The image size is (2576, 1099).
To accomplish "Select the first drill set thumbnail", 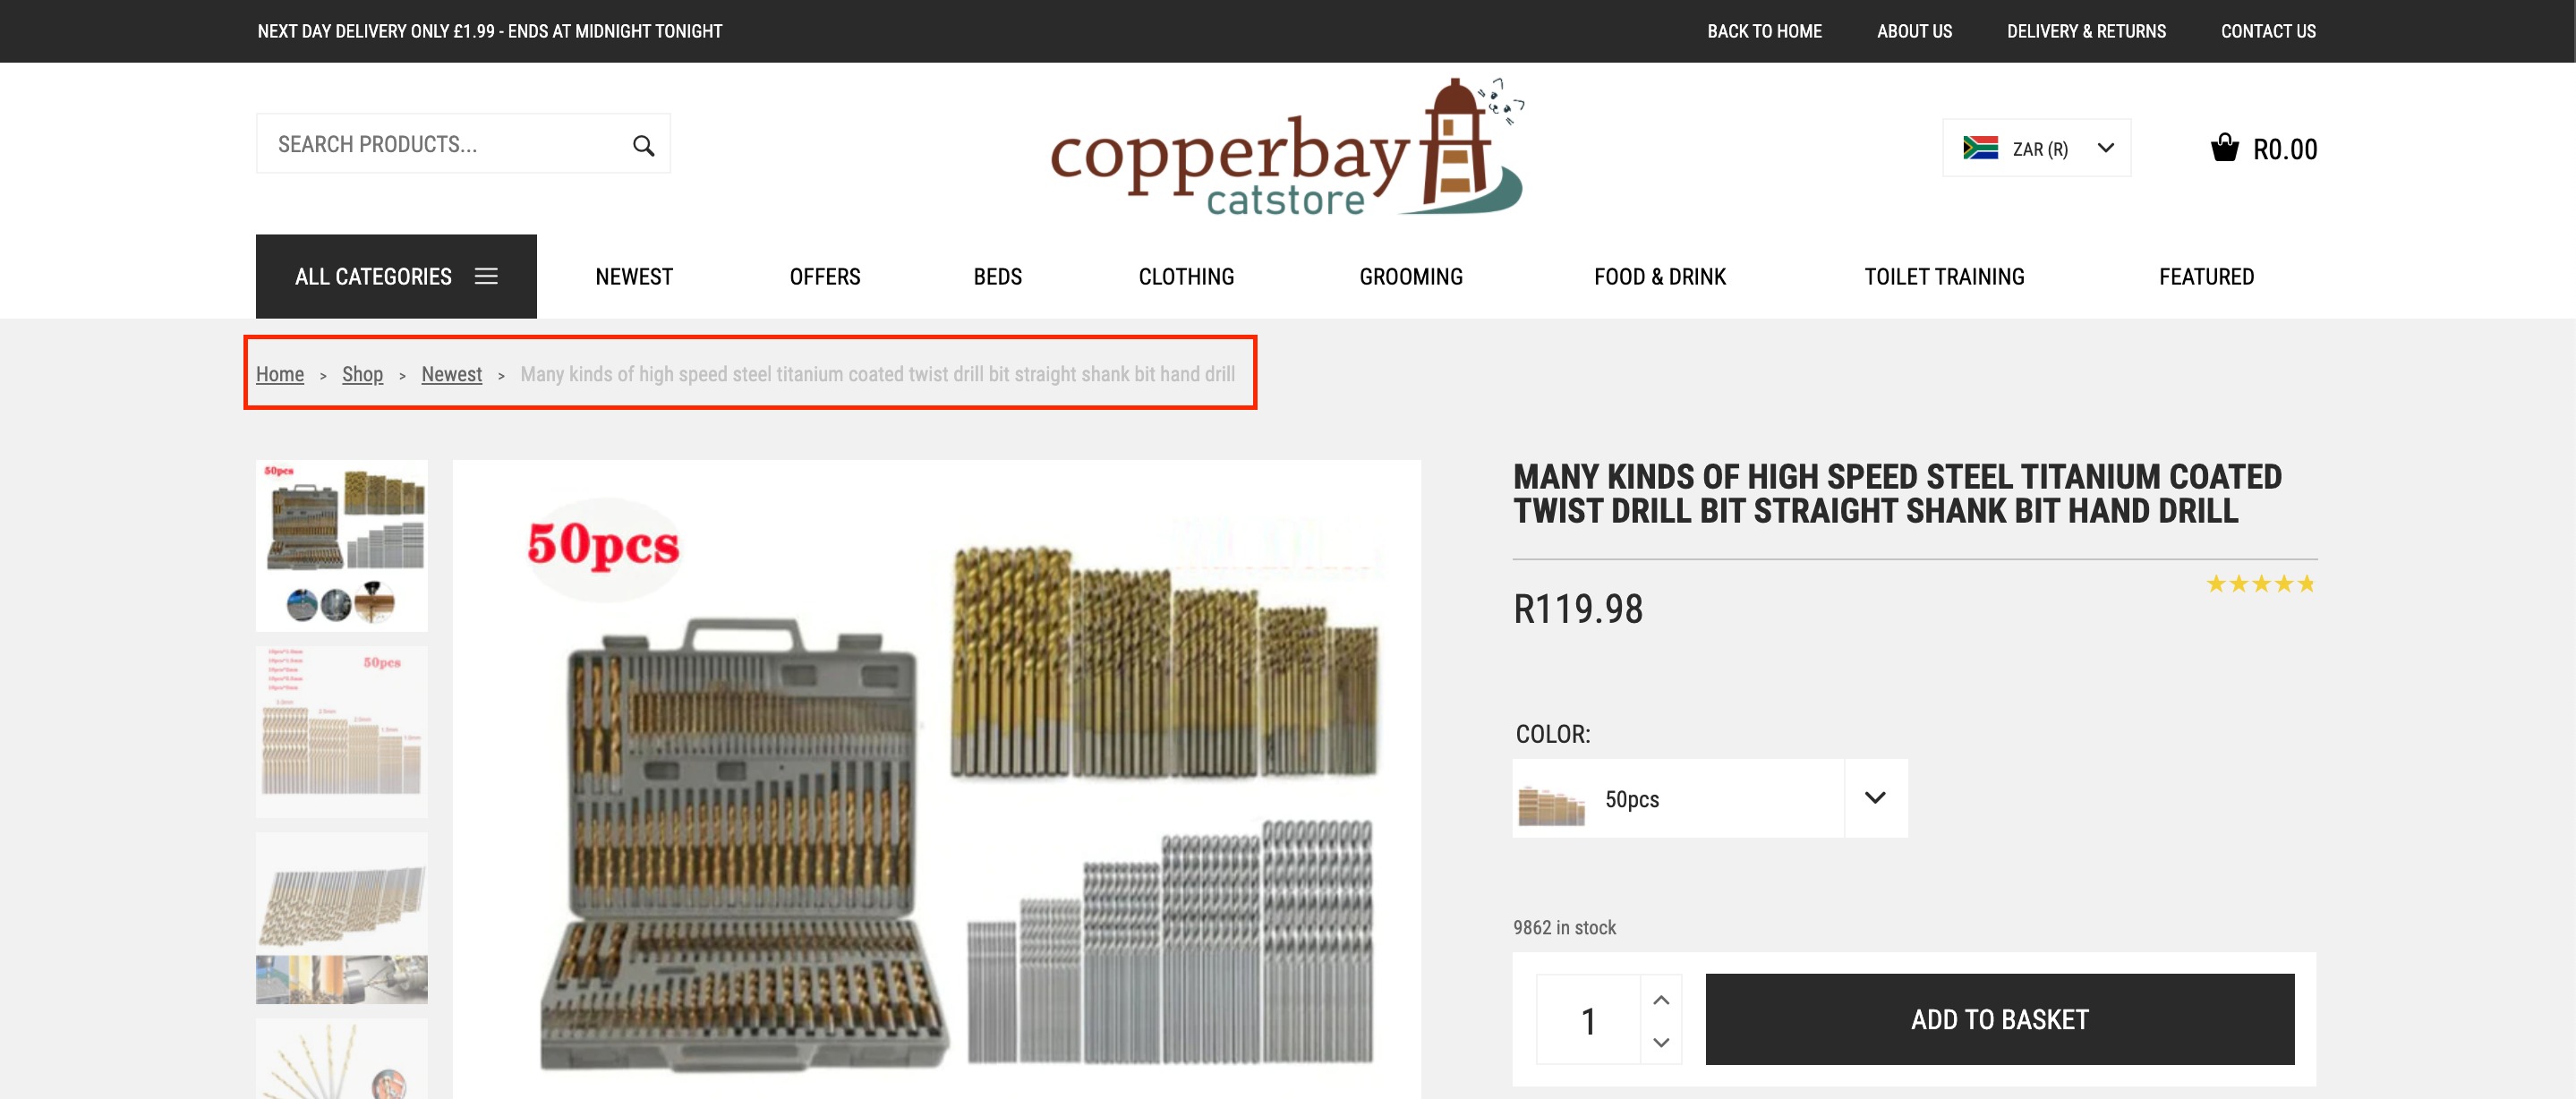I will (x=341, y=545).
